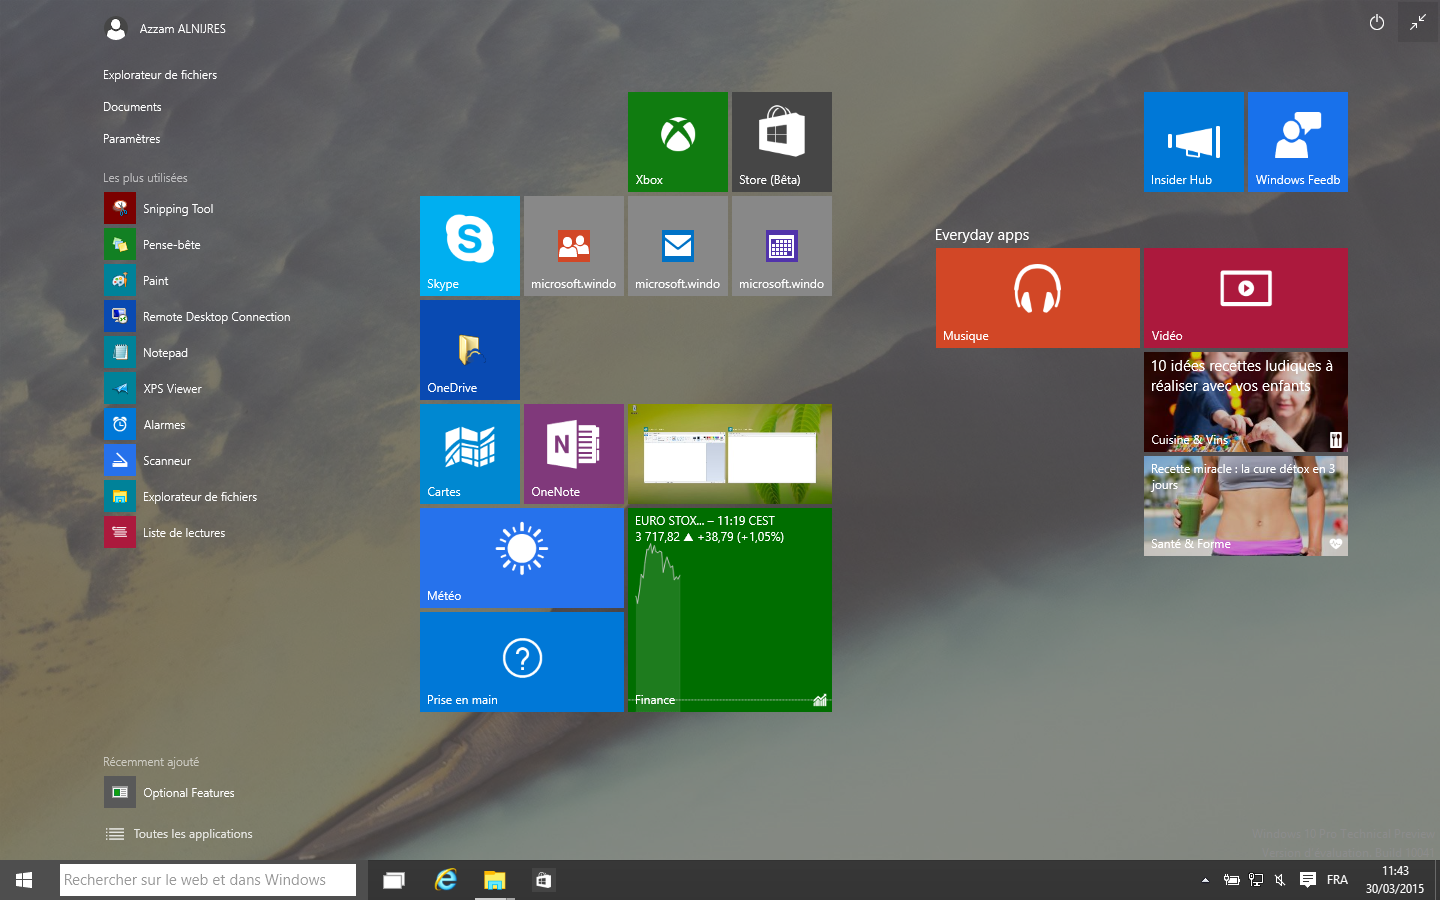
Task: Open the notifications tray icon
Action: tap(1307, 880)
